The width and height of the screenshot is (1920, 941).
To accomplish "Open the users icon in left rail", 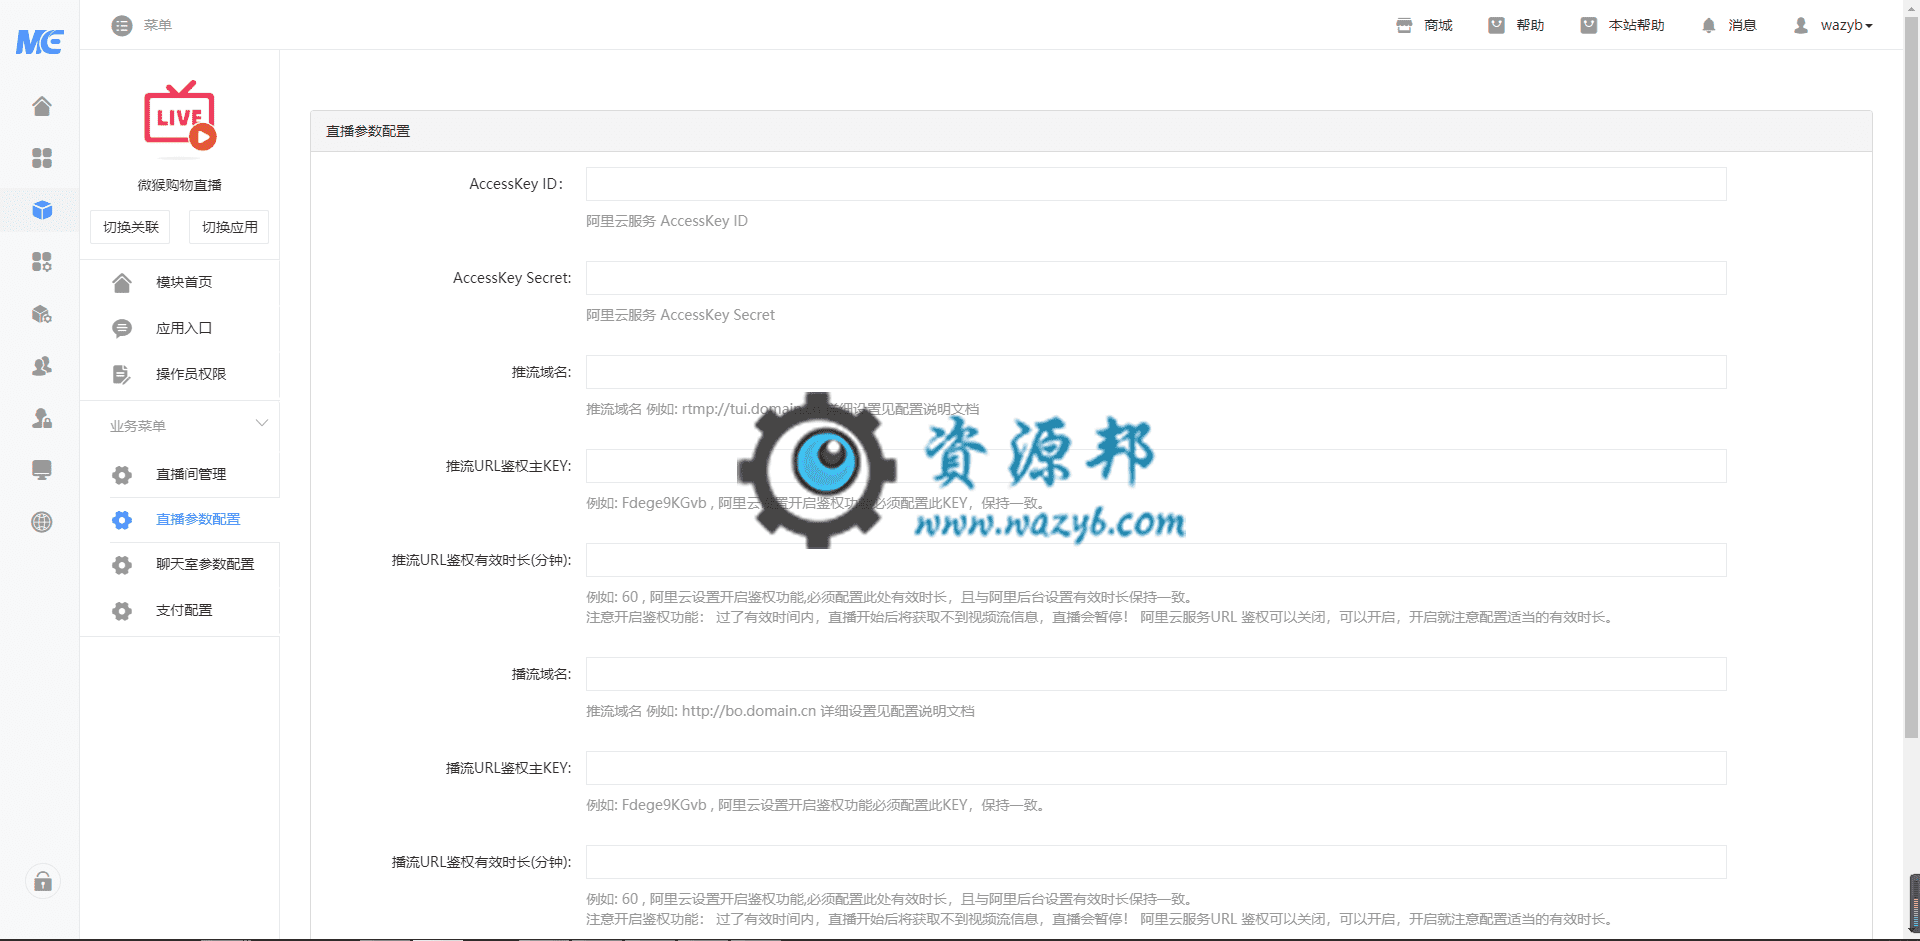I will [41, 366].
